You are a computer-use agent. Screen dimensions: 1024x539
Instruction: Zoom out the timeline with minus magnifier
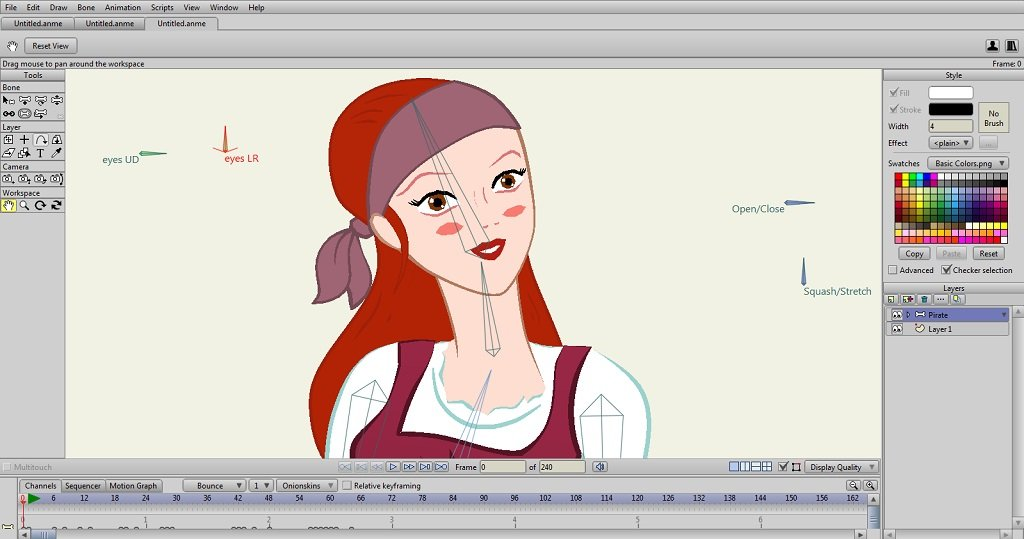tap(853, 485)
